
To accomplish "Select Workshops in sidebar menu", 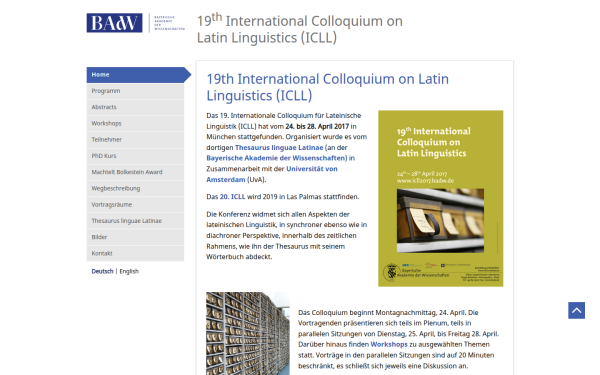I will [135, 124].
